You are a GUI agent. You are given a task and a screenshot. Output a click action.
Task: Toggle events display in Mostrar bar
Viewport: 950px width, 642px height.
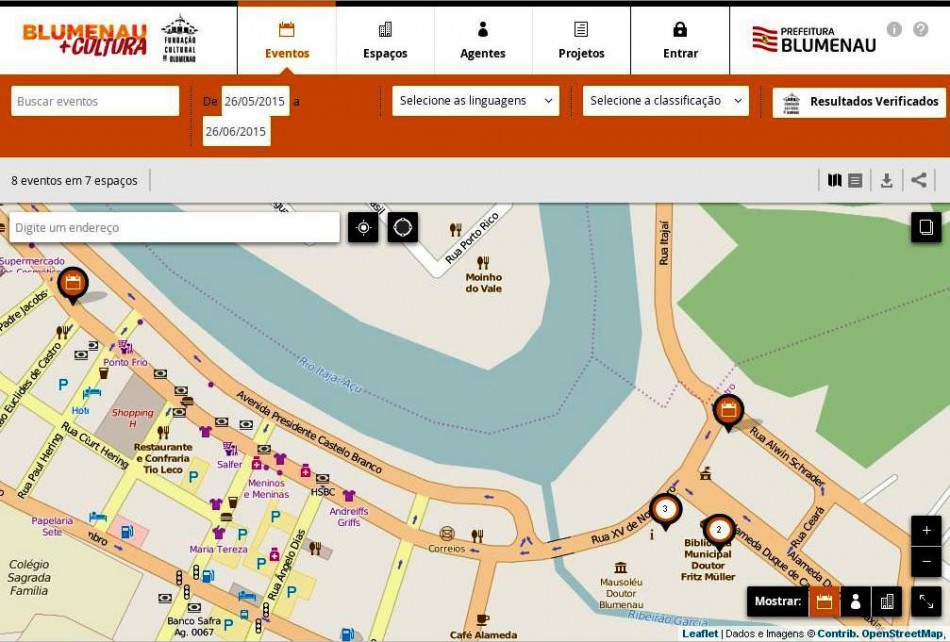click(824, 601)
